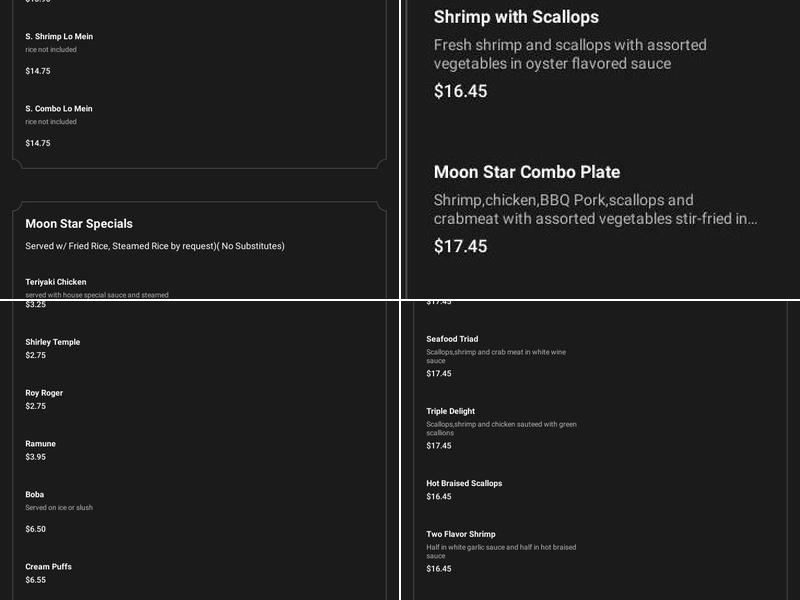Choose the Hot Braised Scallops item
Viewport: 800px width, 600px height.
(464, 483)
